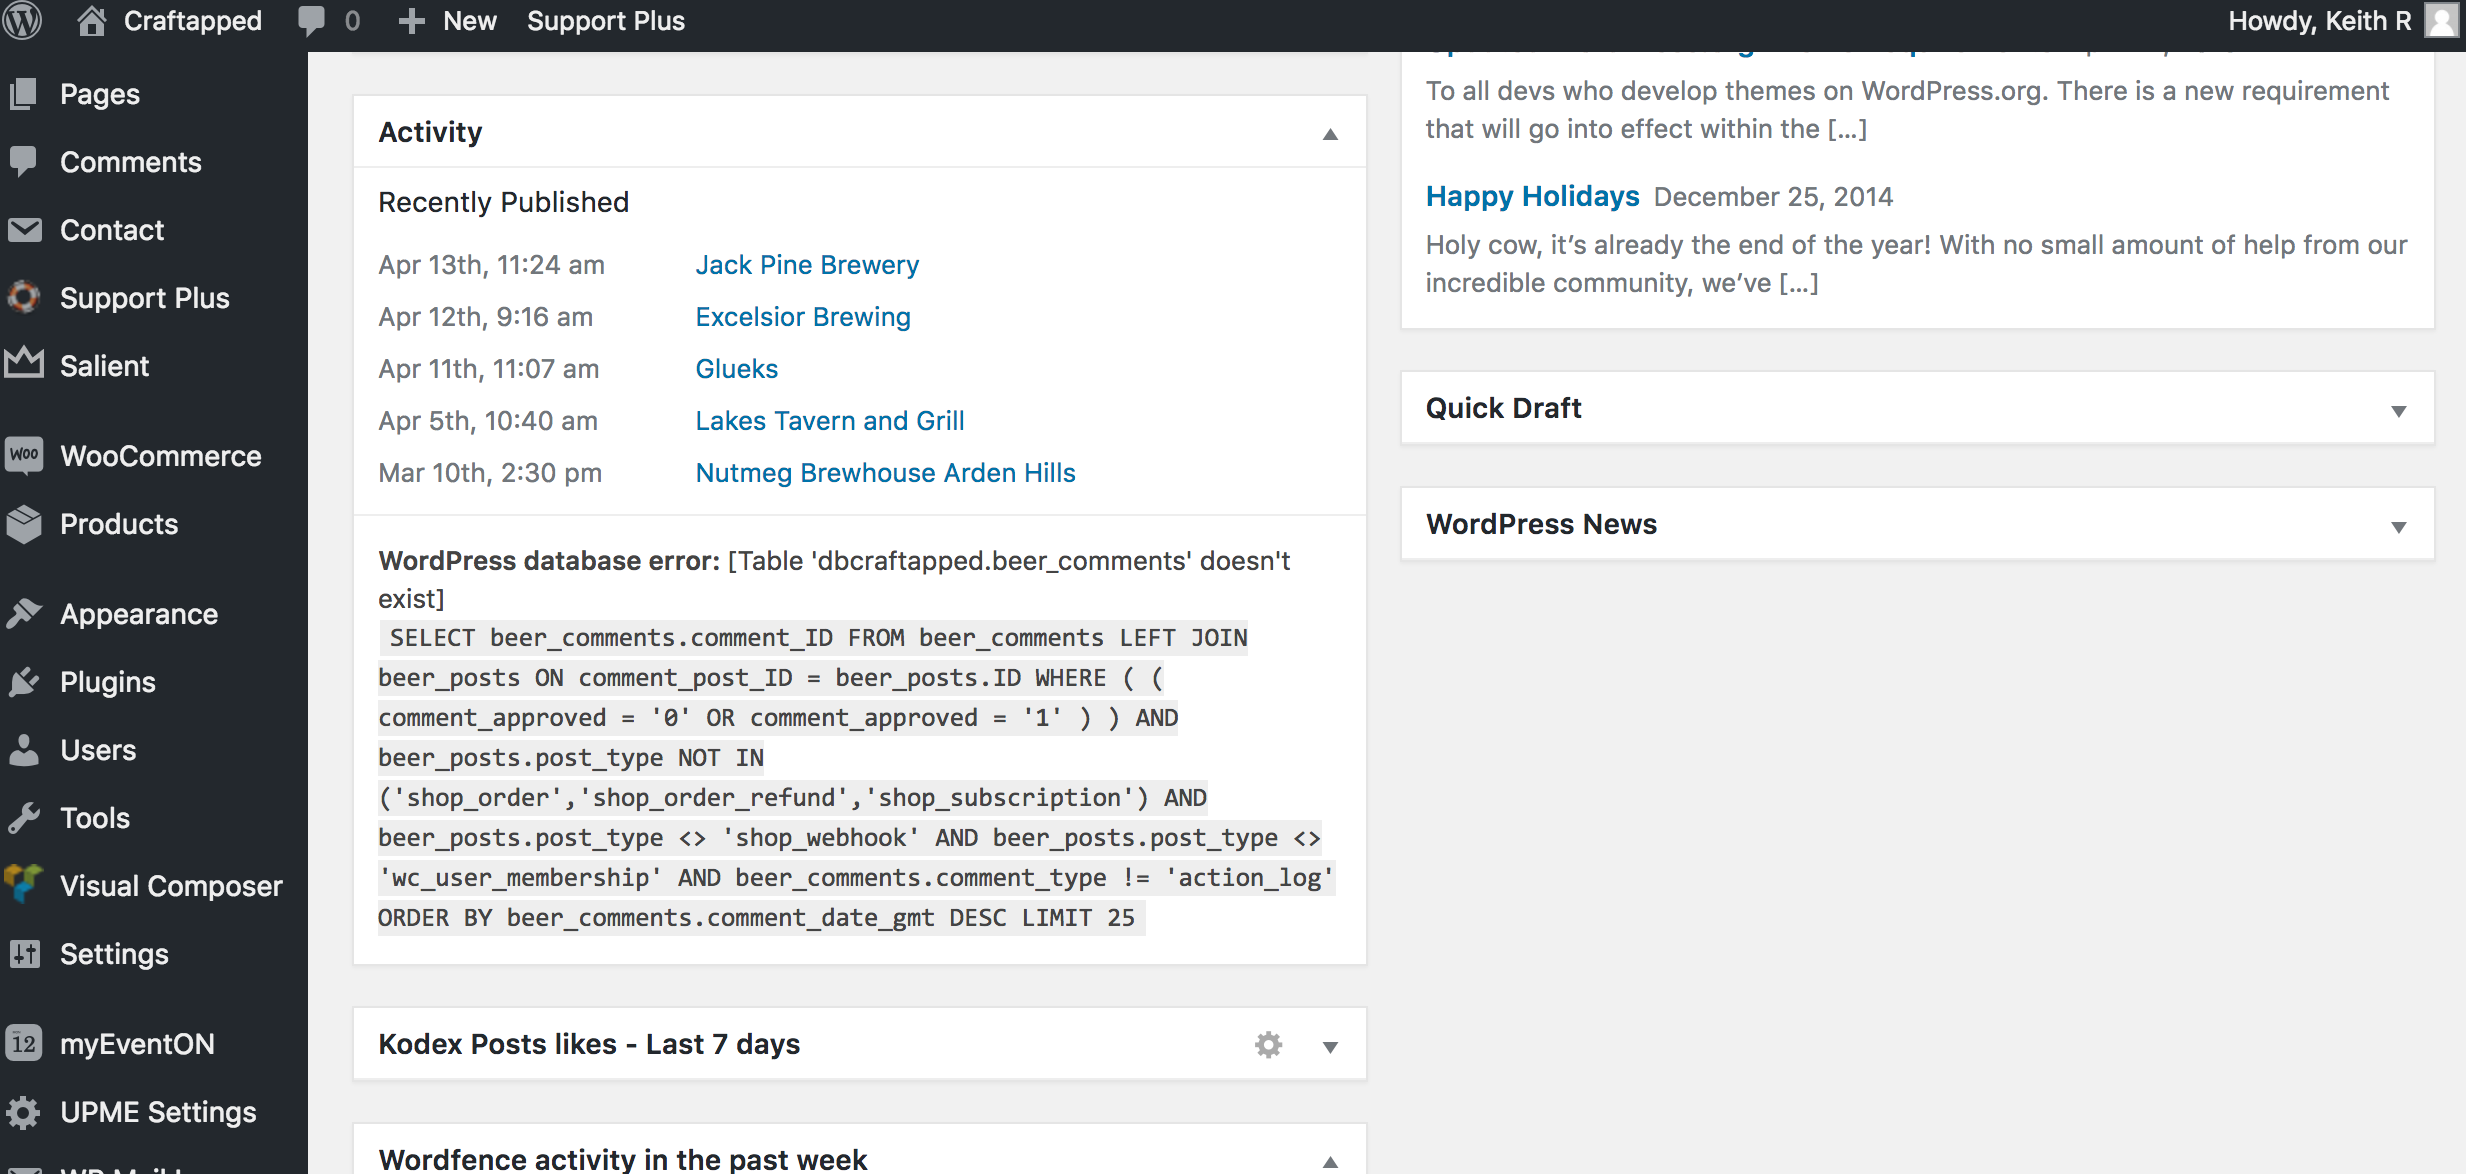Click the Settings sliders icon
2466x1174 pixels.
(x=24, y=953)
